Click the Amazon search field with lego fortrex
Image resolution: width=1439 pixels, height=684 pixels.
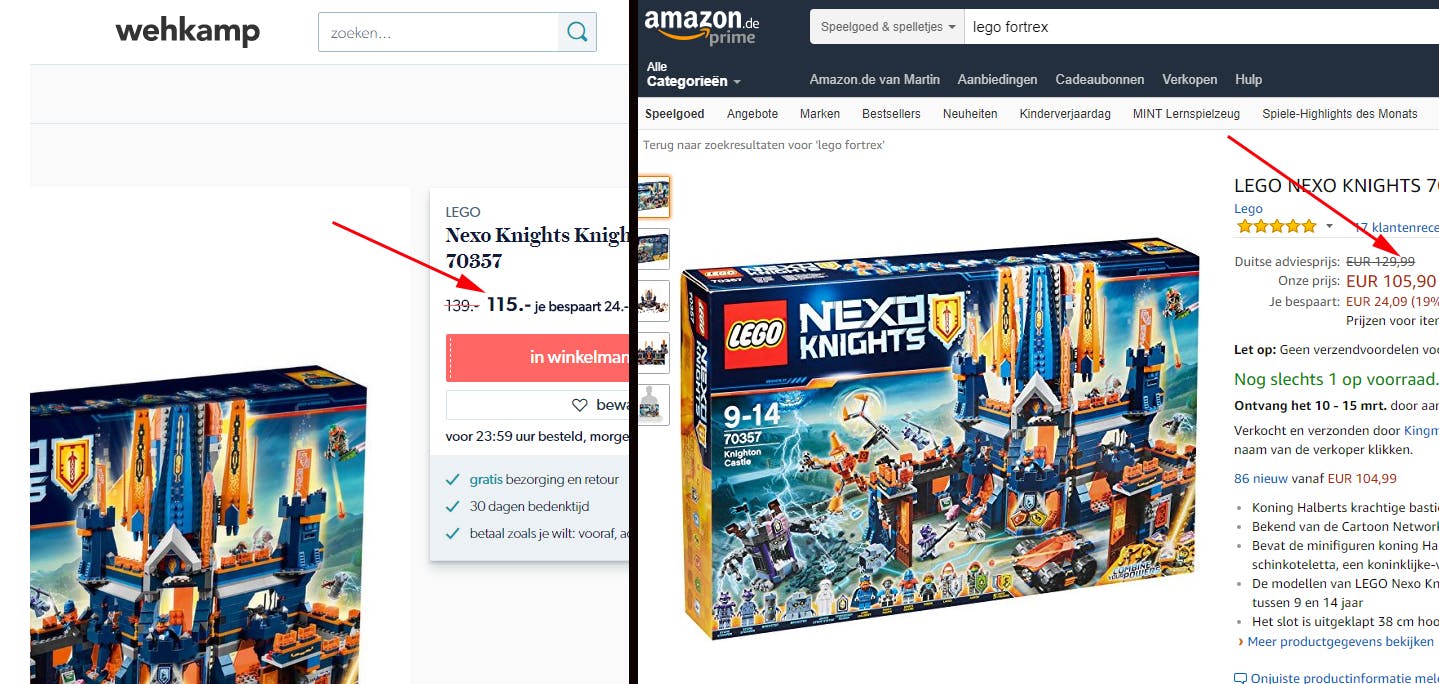(1201, 27)
